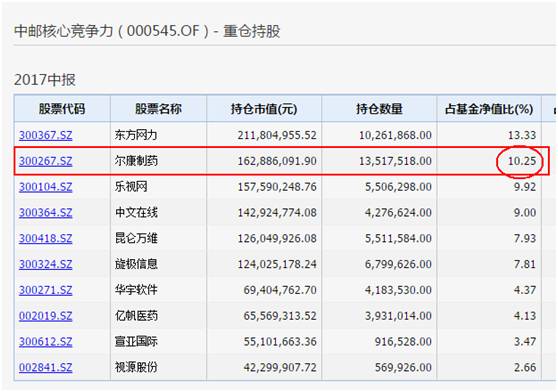558x392 pixels.
Task: Click holding quantity 5,511,584.00
Action: (398, 238)
